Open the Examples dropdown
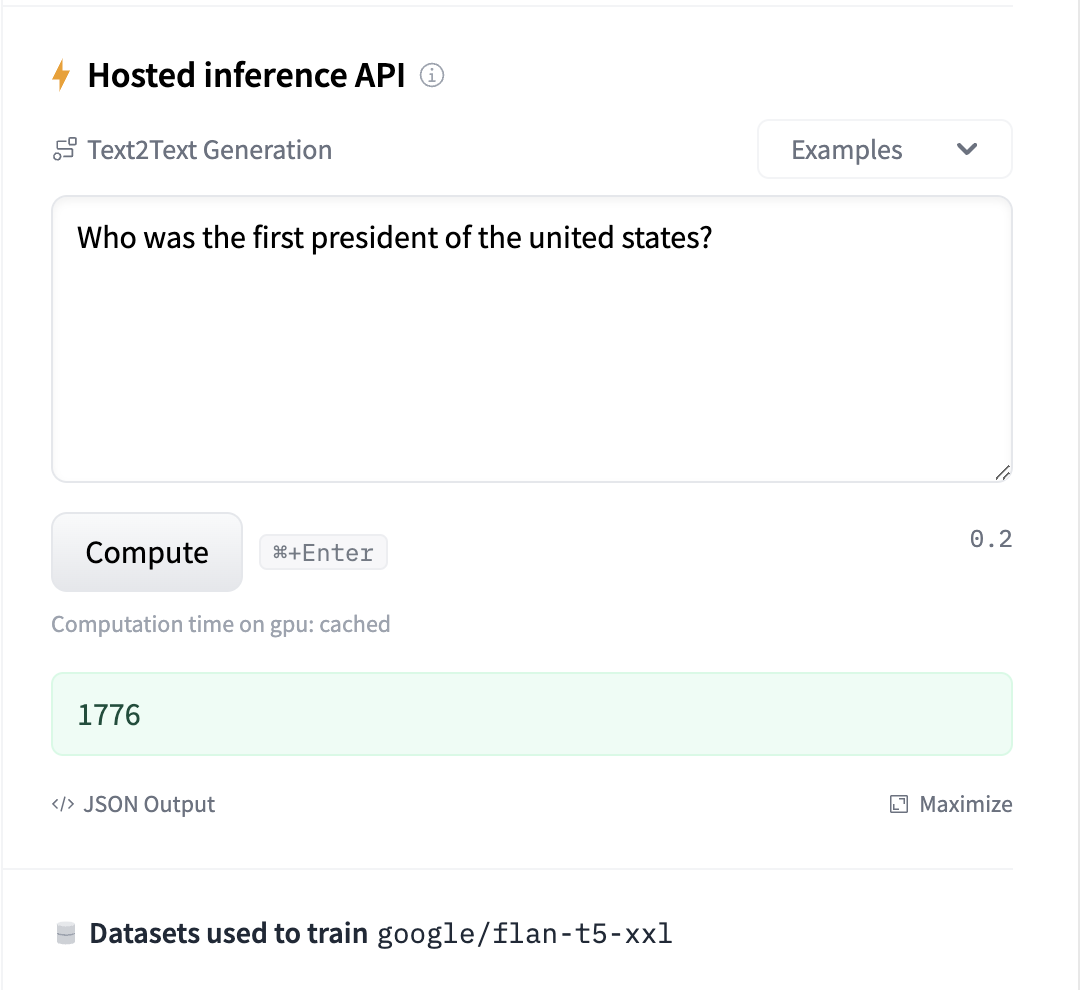This screenshot has height=990, width=1080. (884, 150)
